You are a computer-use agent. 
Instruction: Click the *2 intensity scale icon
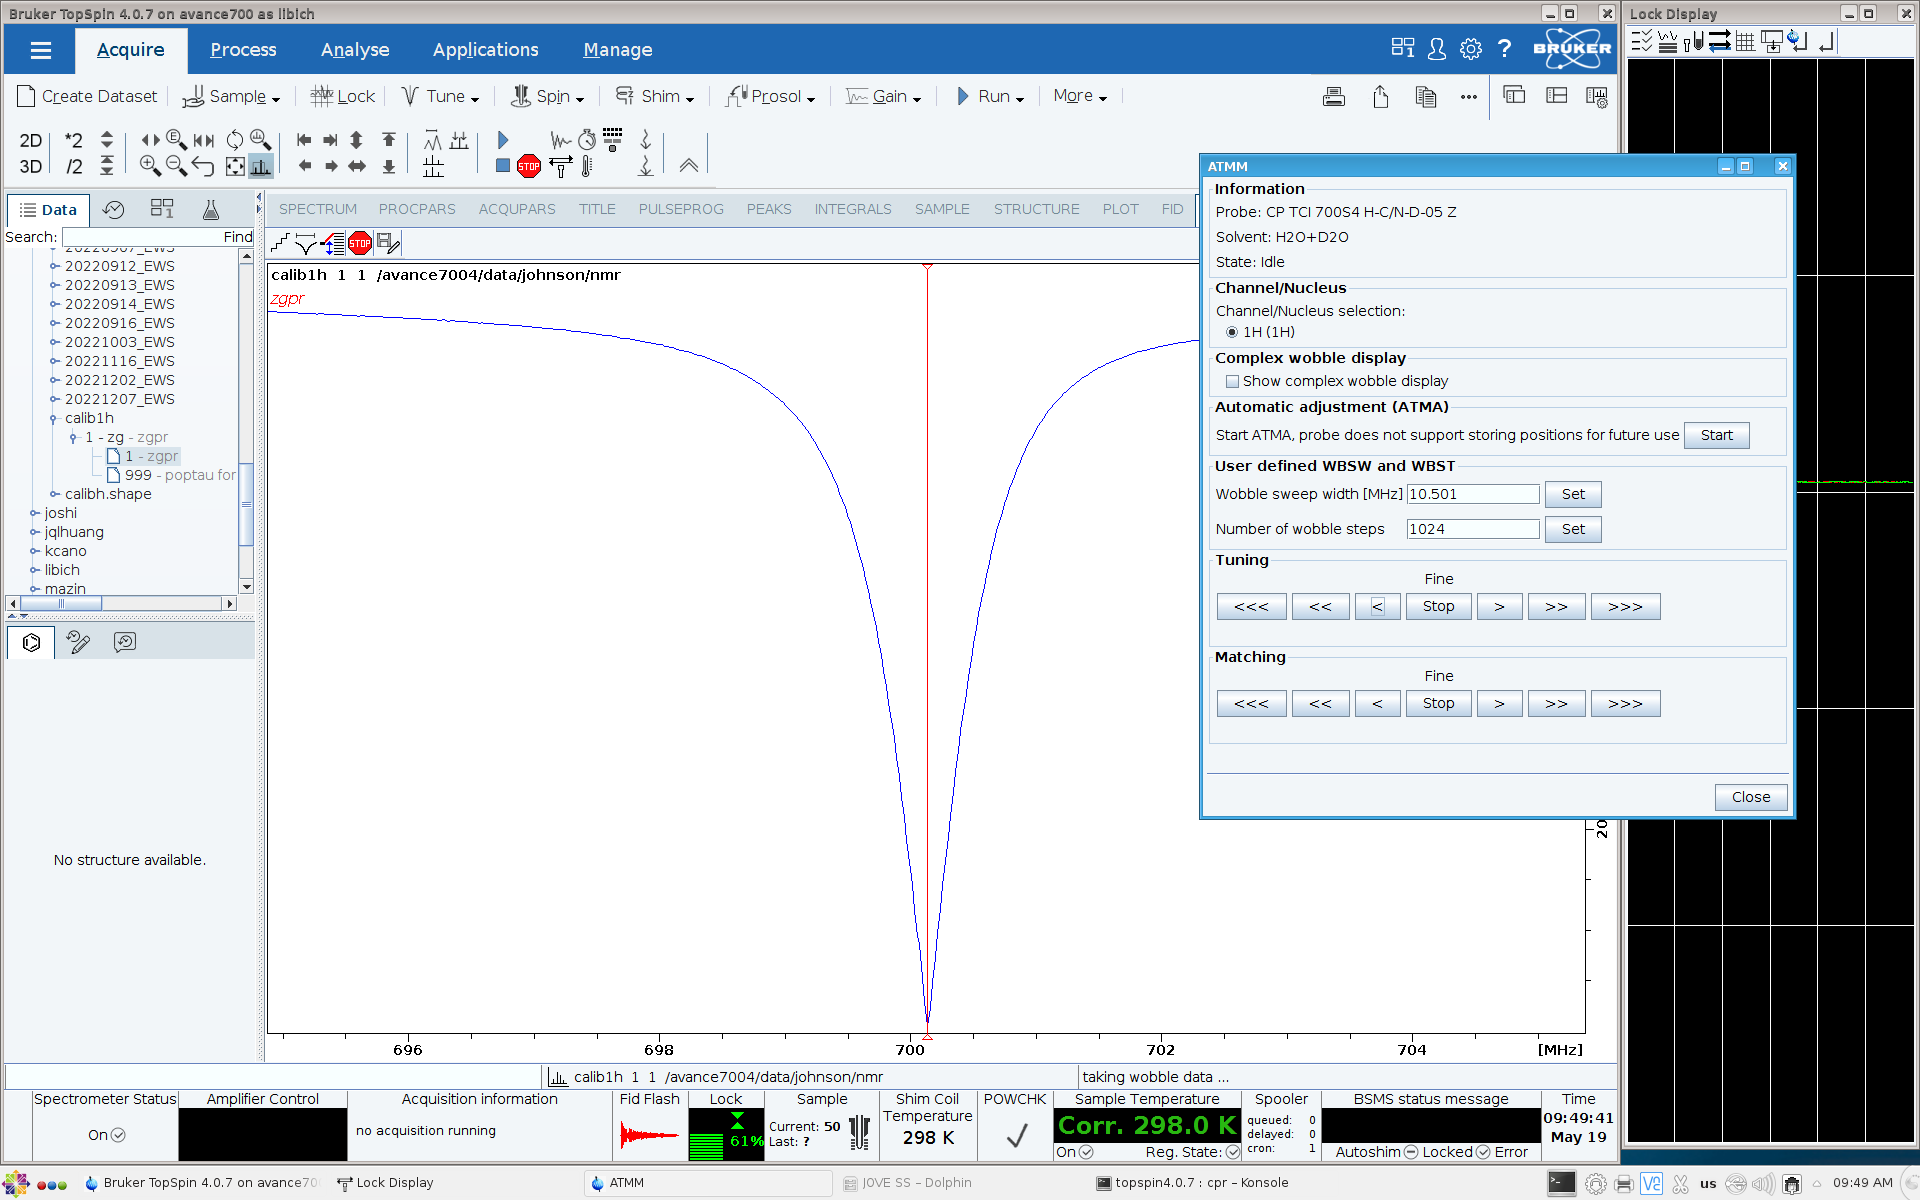pyautogui.click(x=73, y=140)
